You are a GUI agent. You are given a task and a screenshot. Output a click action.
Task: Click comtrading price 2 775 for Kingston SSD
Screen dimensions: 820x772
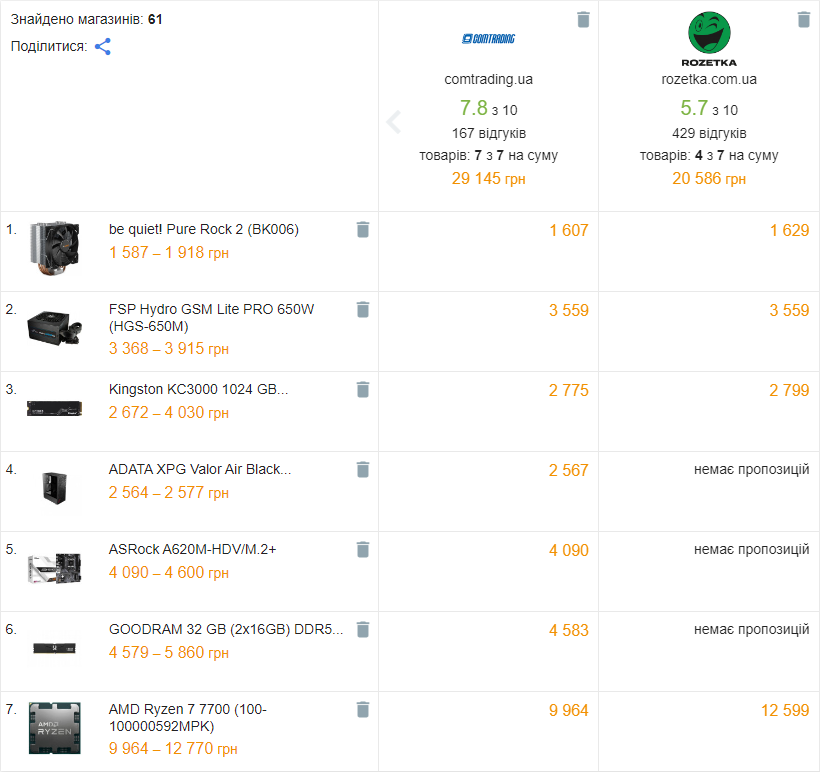coord(568,391)
